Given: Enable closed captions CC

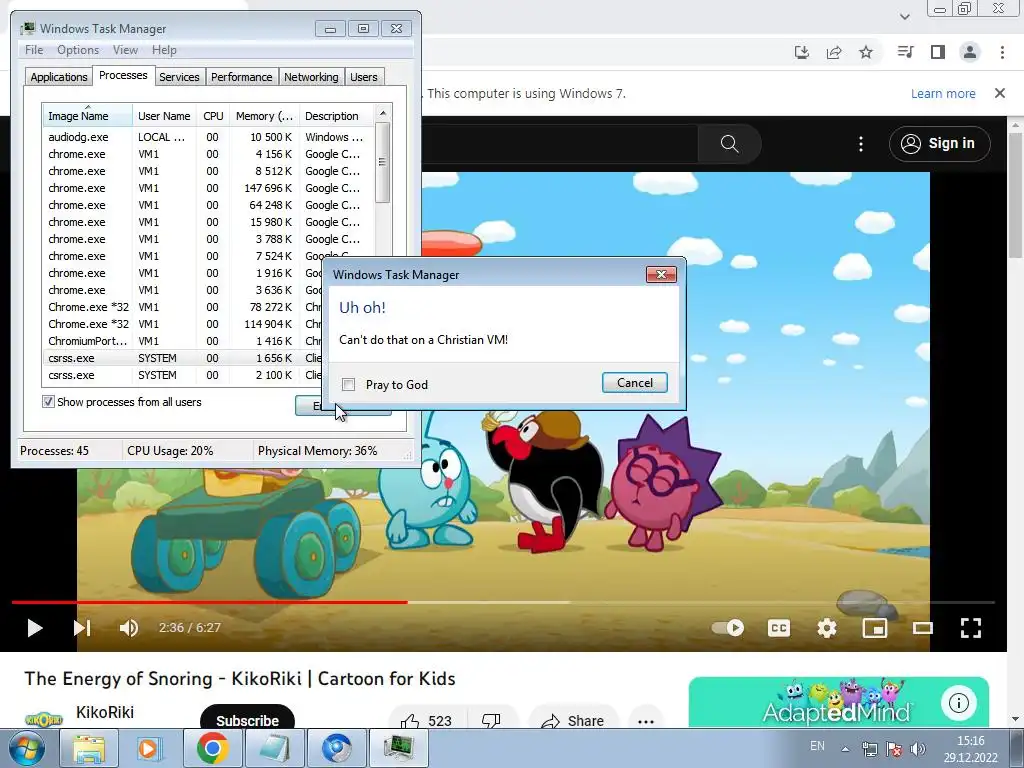Looking at the screenshot, I should 778,628.
